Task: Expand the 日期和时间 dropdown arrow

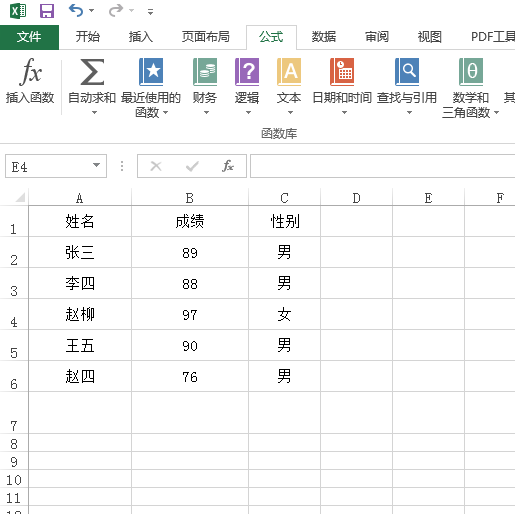Action: pyautogui.click(x=344, y=113)
